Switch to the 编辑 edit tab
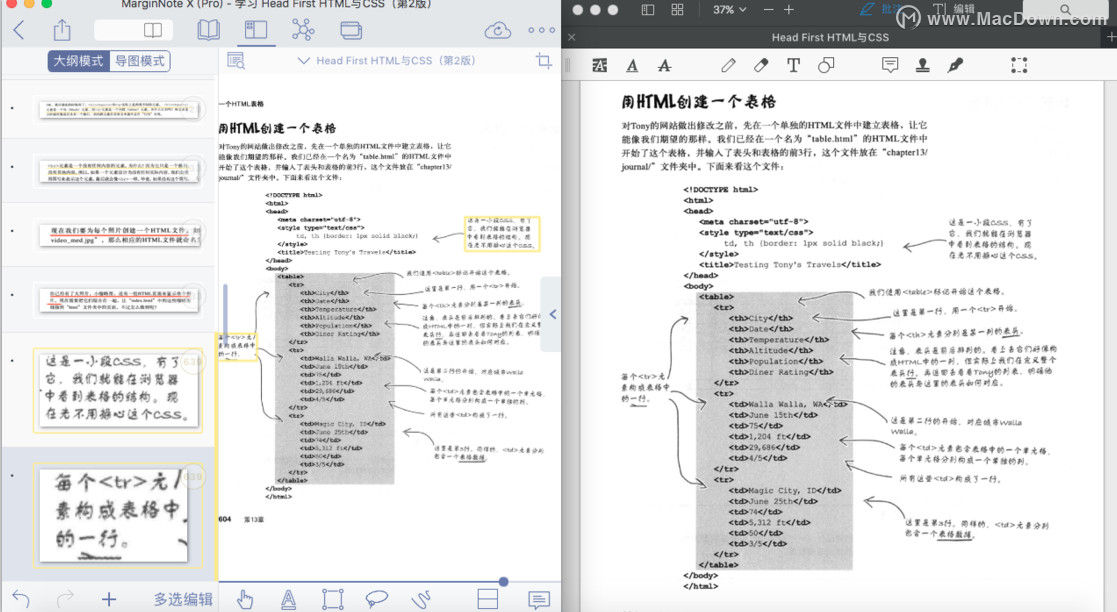1117x612 pixels. (953, 9)
